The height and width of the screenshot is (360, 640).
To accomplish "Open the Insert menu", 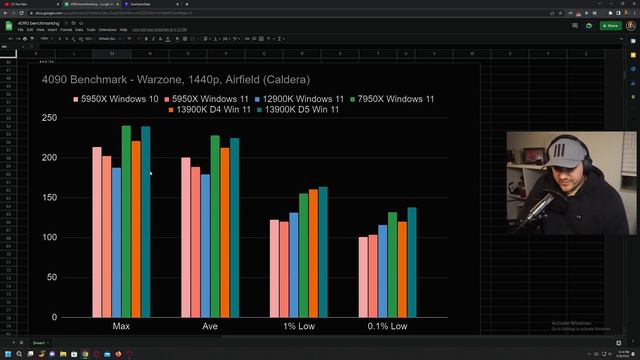I will coord(52,30).
